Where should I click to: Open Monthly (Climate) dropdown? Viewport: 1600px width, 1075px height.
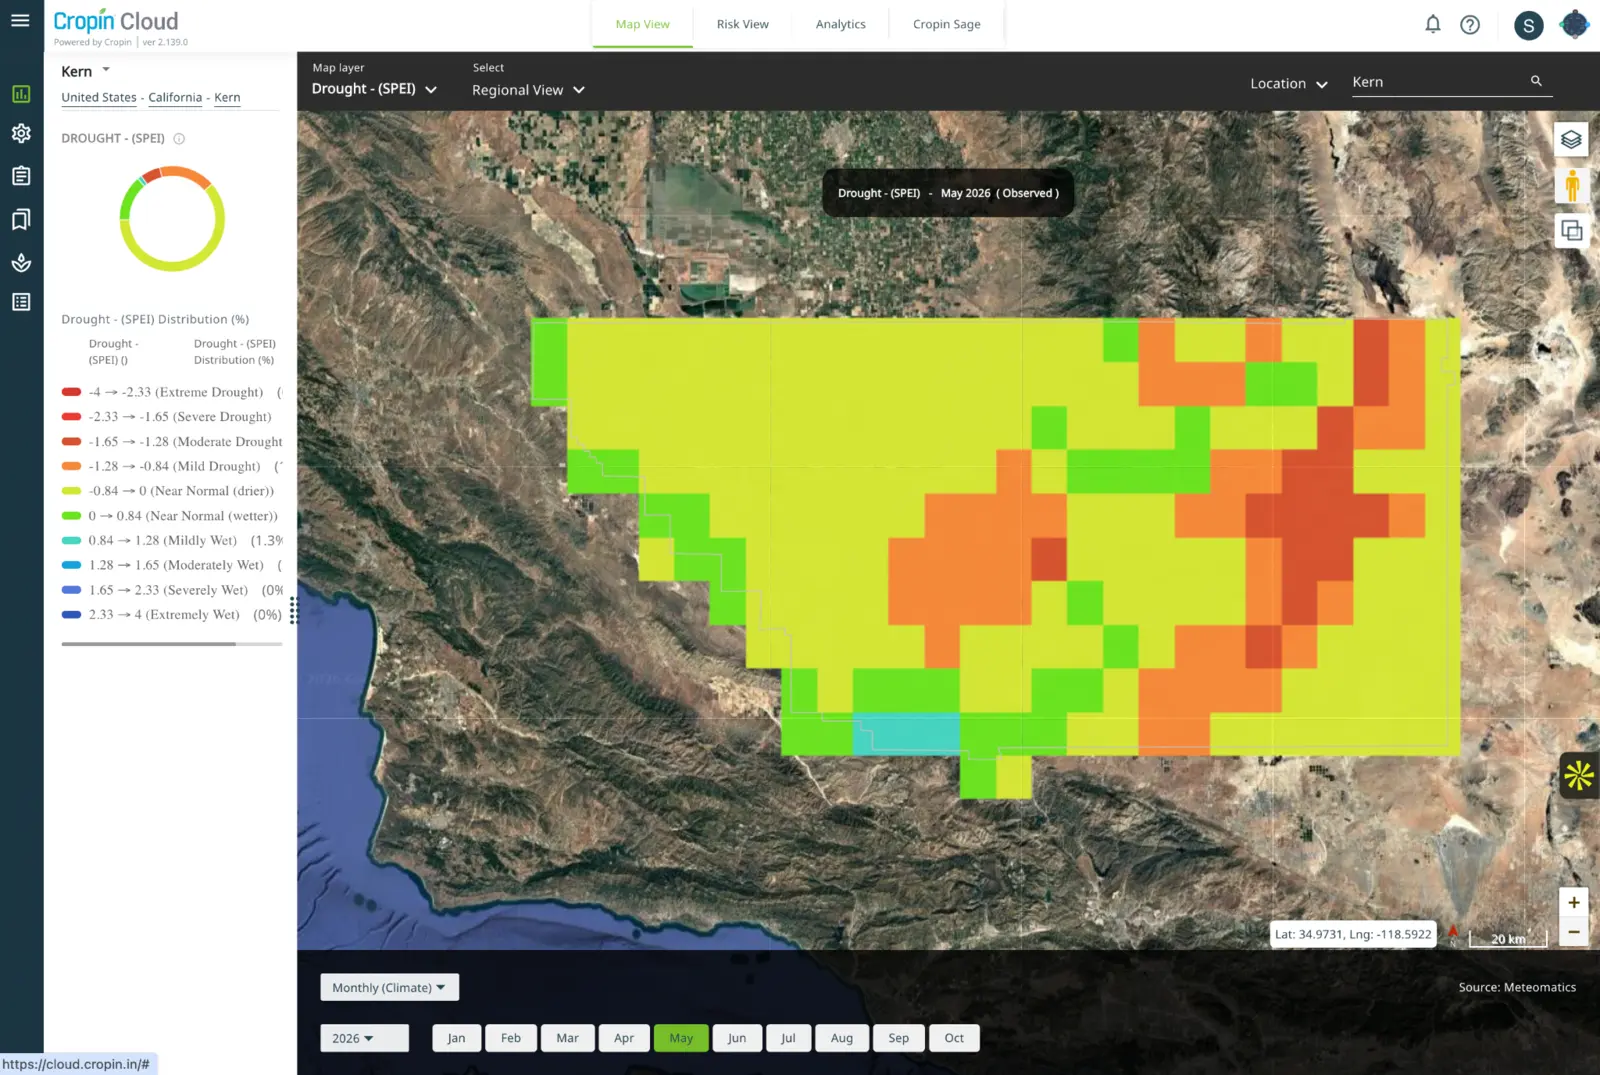(x=389, y=987)
